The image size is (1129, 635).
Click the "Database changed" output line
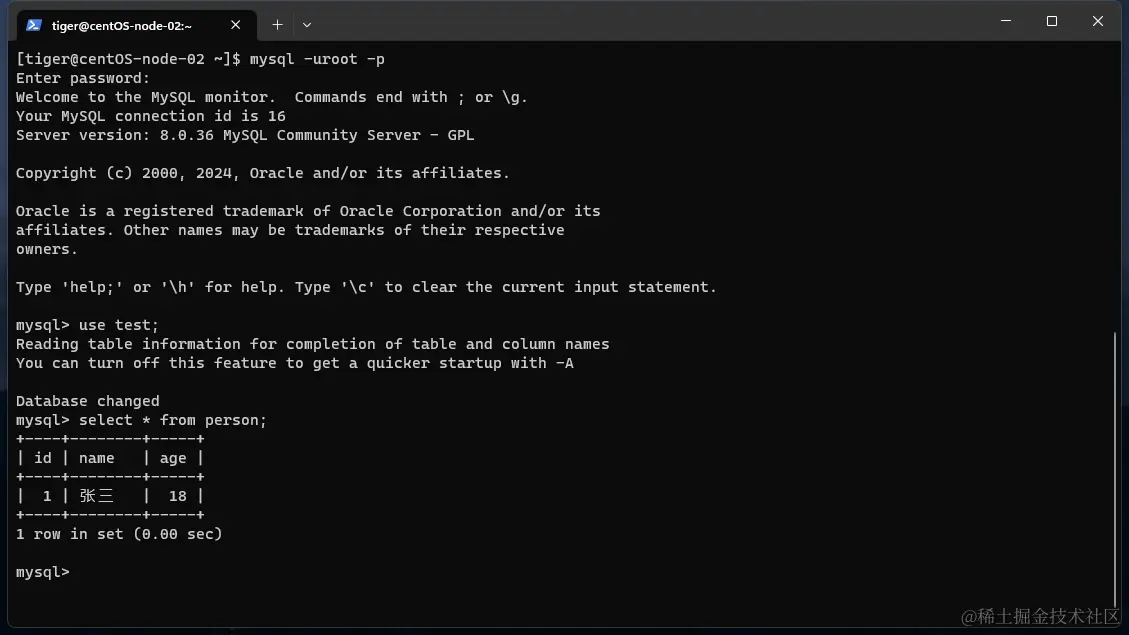(x=87, y=401)
